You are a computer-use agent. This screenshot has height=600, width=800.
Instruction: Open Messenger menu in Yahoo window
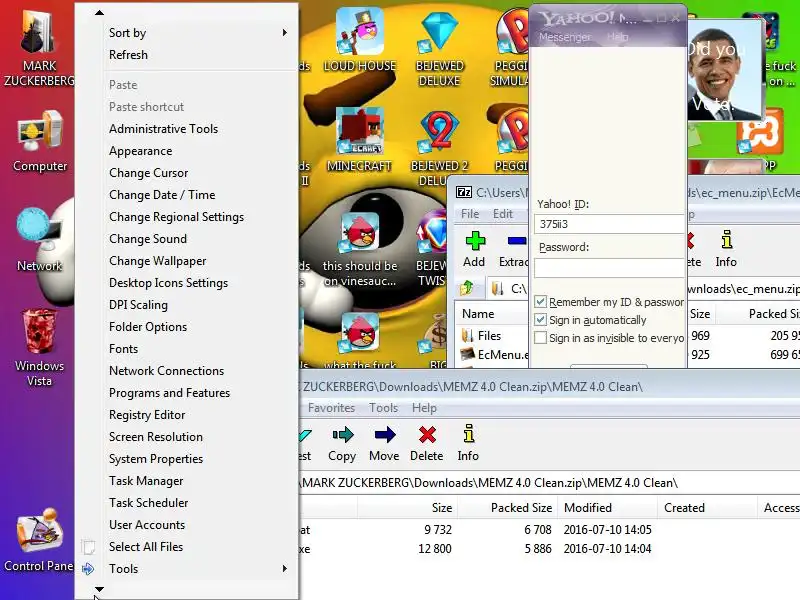coord(565,37)
